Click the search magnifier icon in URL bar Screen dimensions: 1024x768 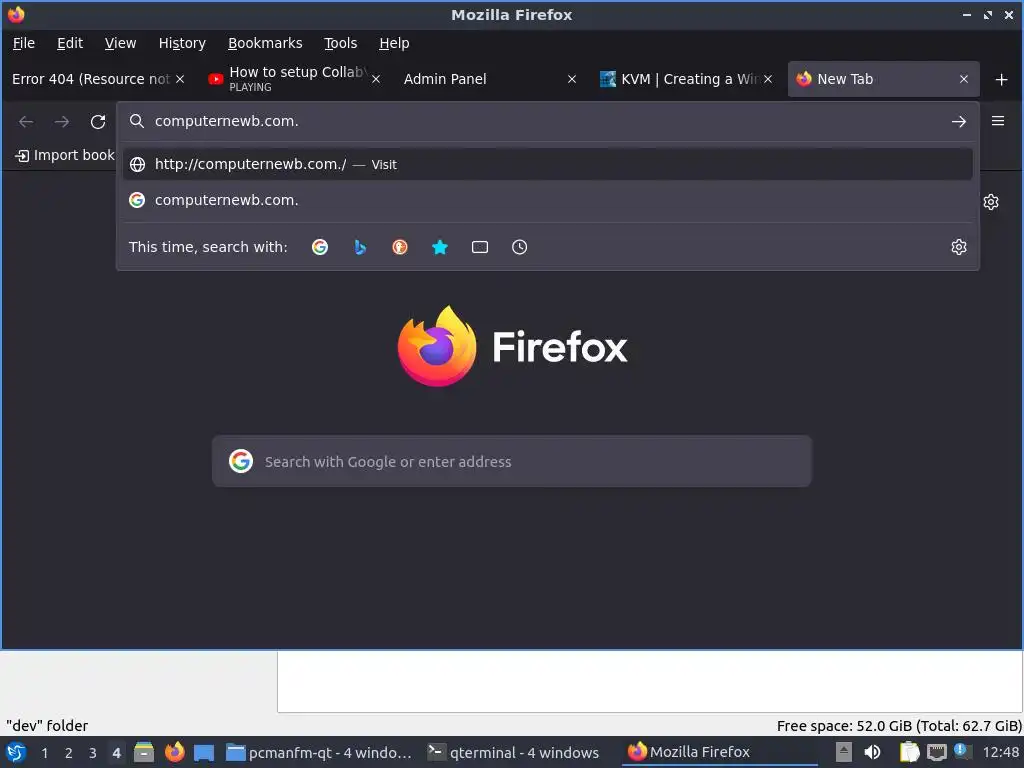click(136, 121)
